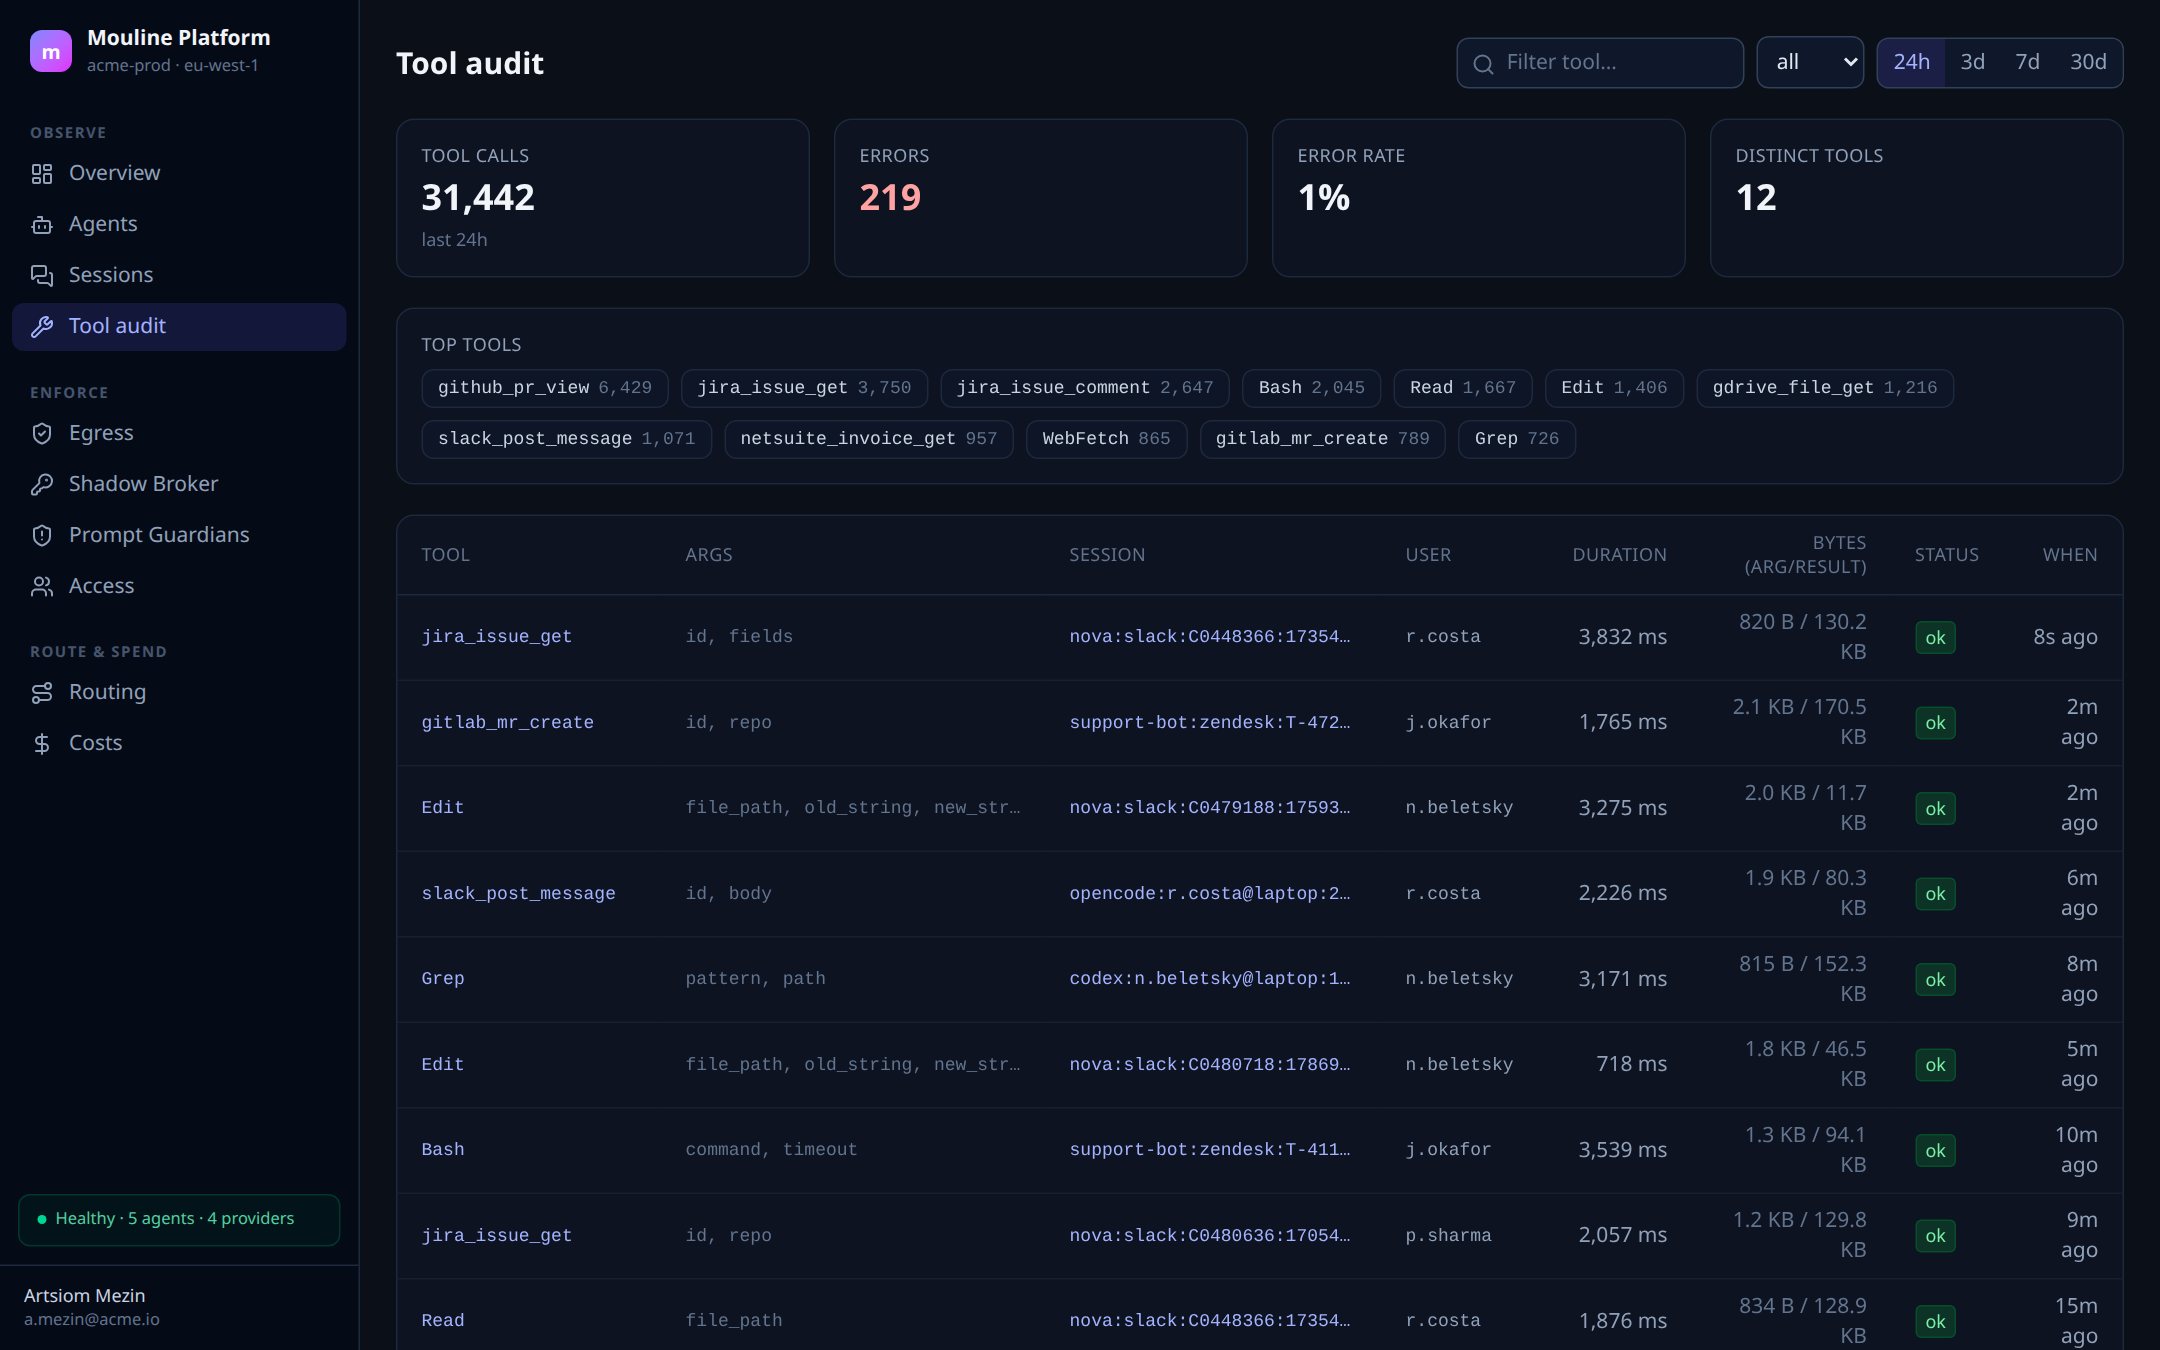Screen dimensions: 2160x1350
Task: Click the WHEN column header
Action: pyautogui.click(x=2070, y=555)
